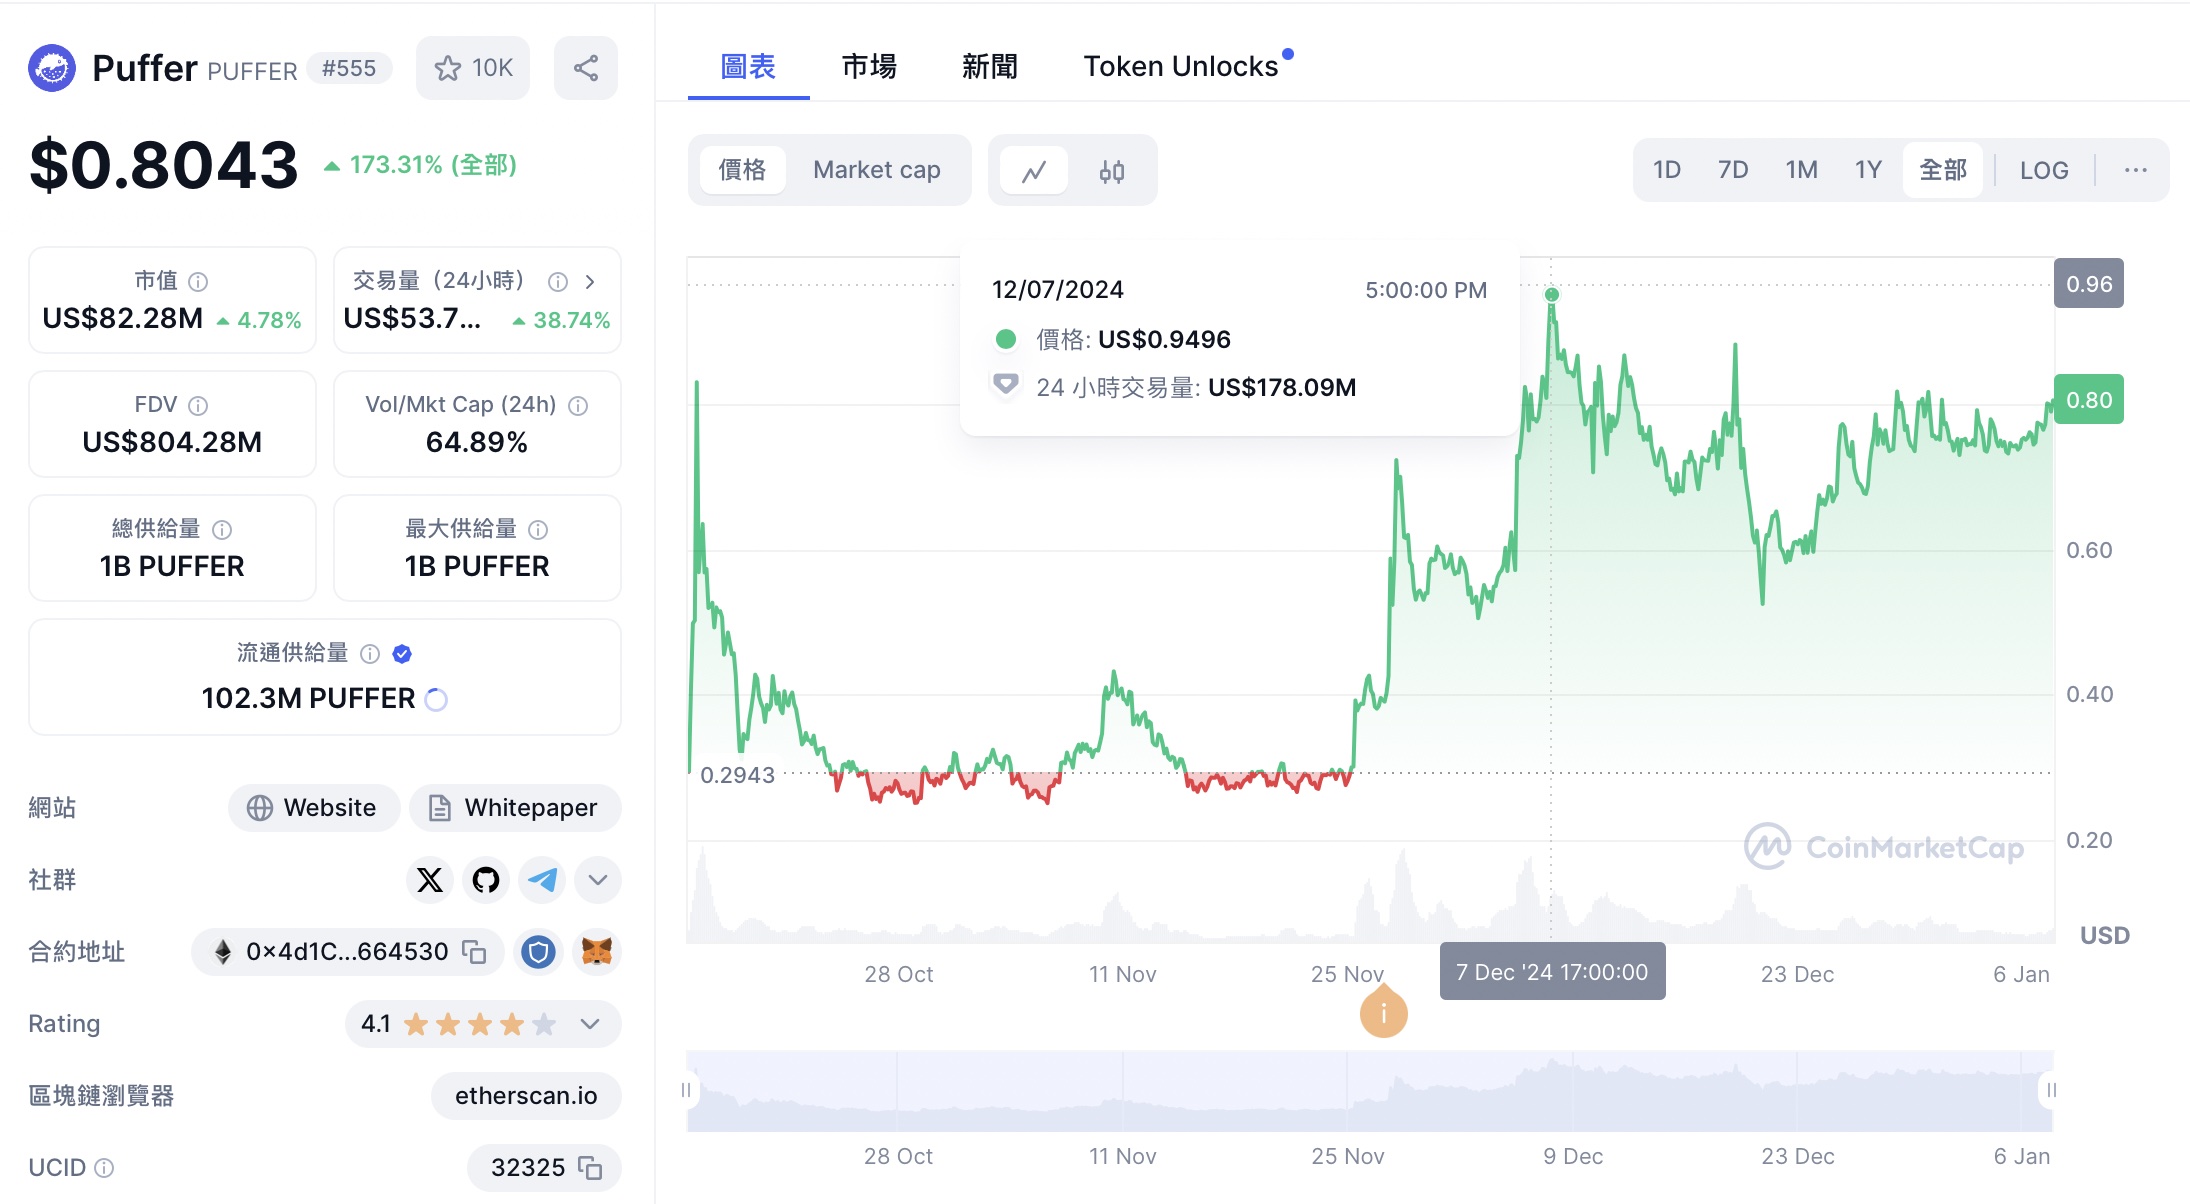Switch to candlestick chart view
The height and width of the screenshot is (1204, 2190).
[1112, 171]
